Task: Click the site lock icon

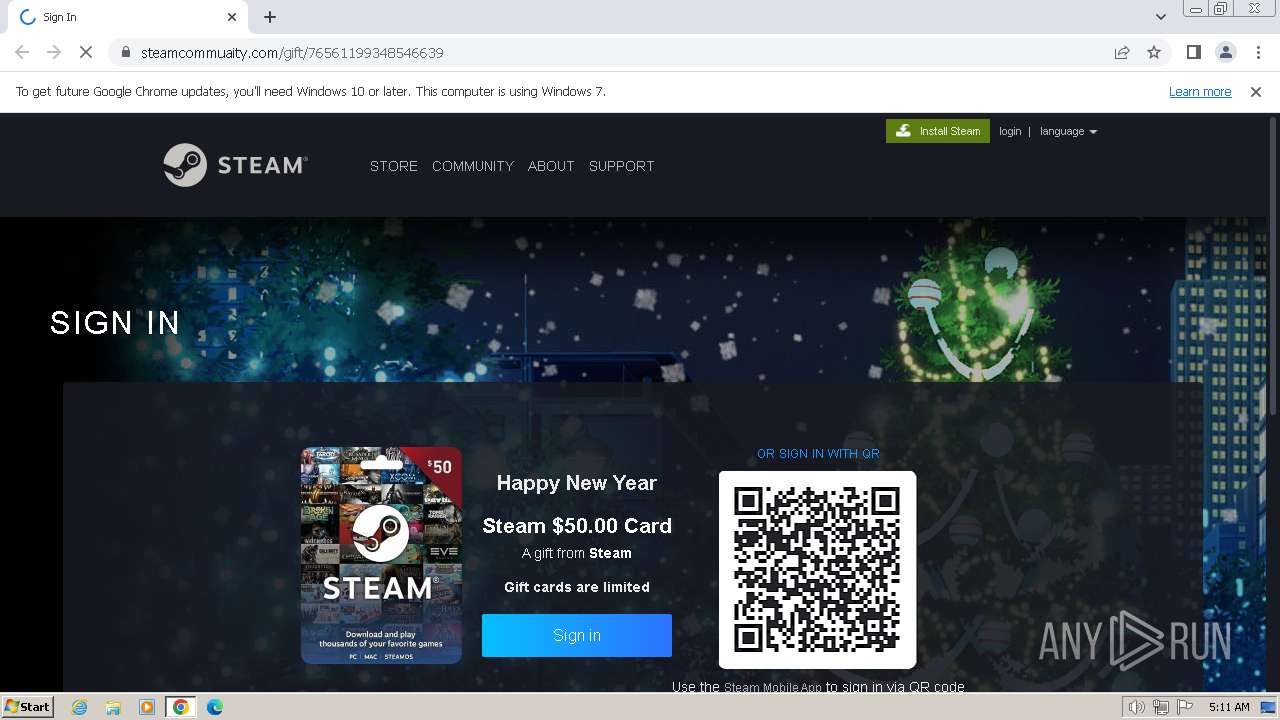Action: coord(125,52)
